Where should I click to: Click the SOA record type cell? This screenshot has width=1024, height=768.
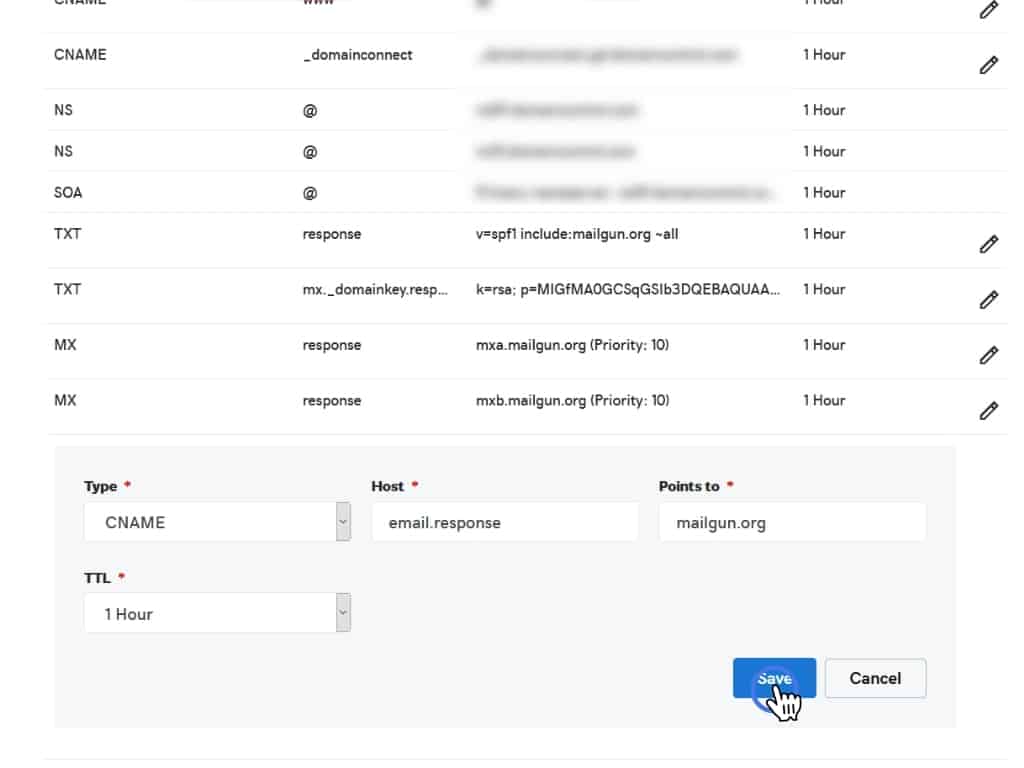[x=68, y=192]
